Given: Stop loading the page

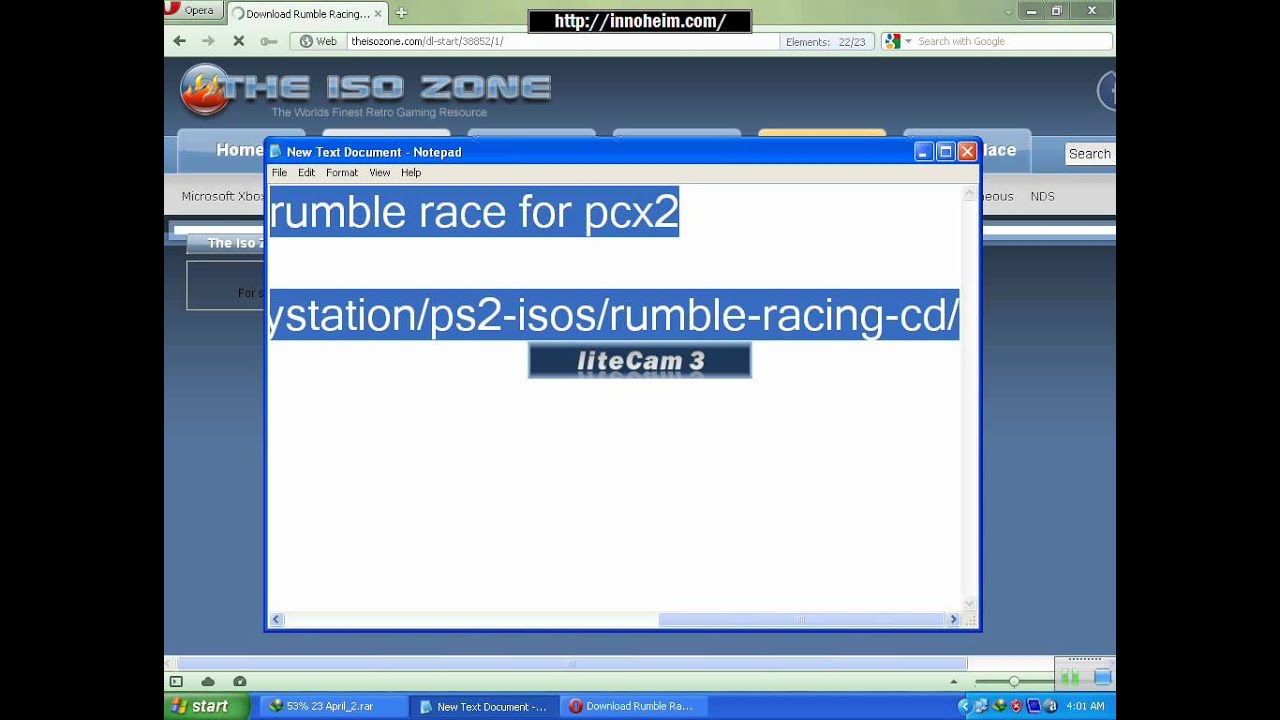Looking at the screenshot, I should [238, 41].
